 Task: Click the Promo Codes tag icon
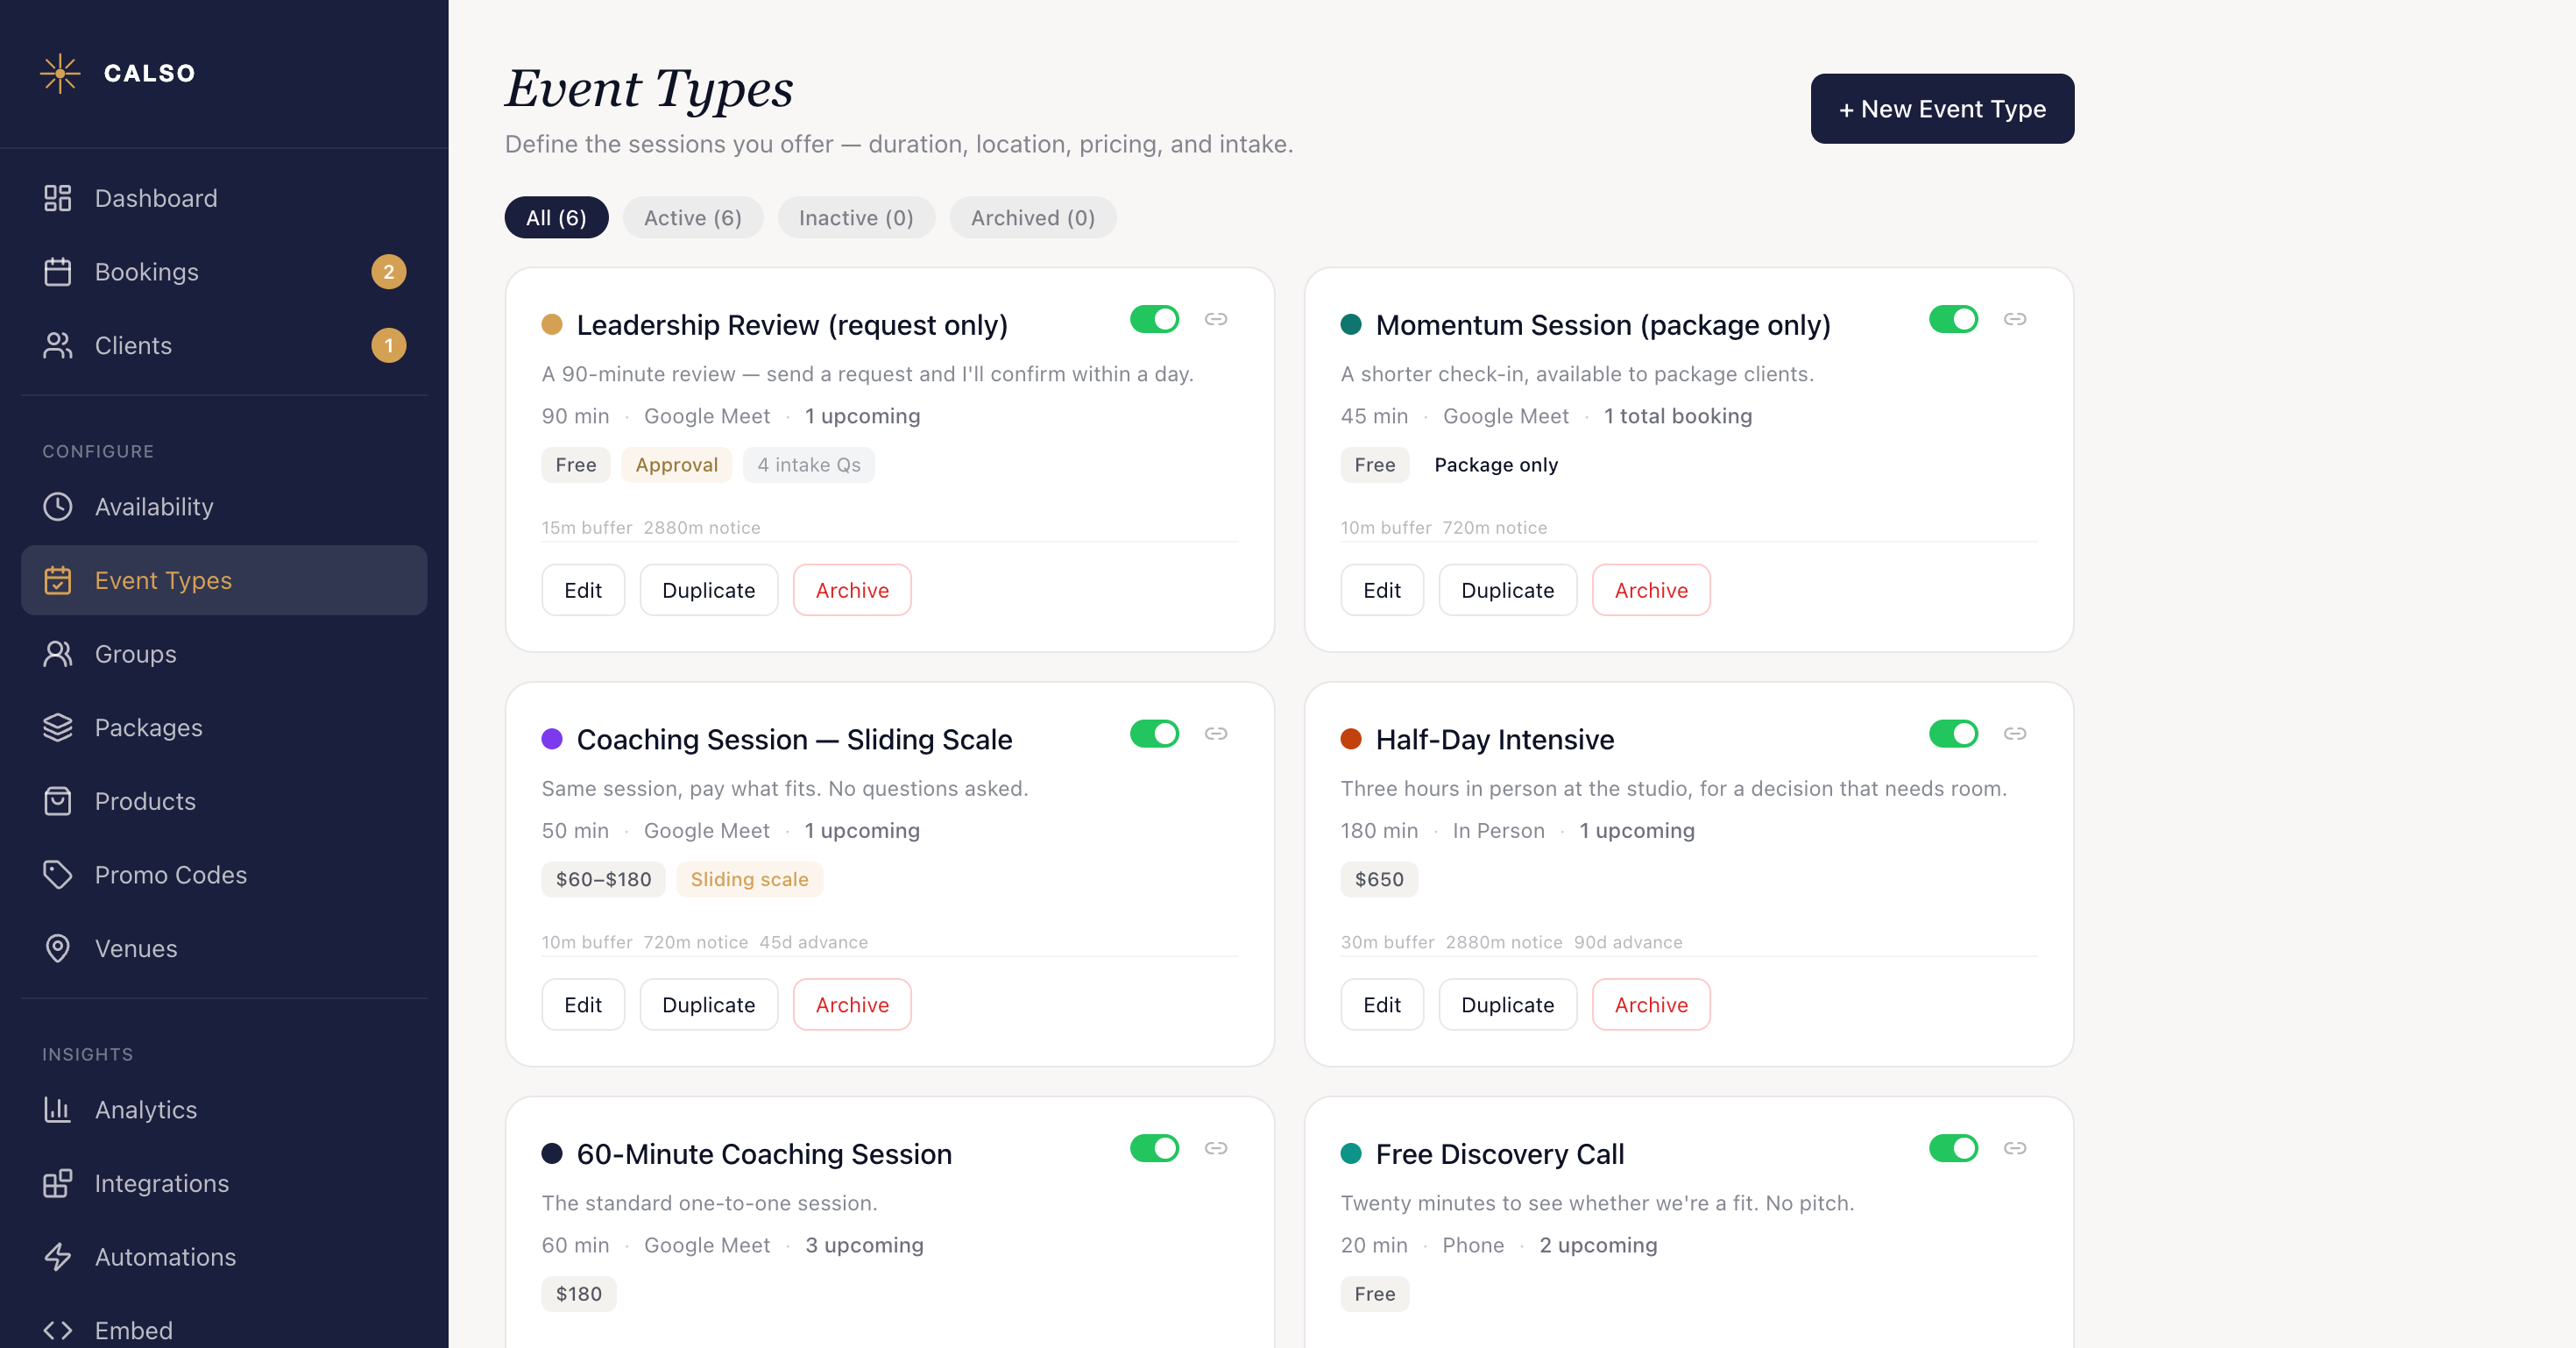(x=58, y=875)
